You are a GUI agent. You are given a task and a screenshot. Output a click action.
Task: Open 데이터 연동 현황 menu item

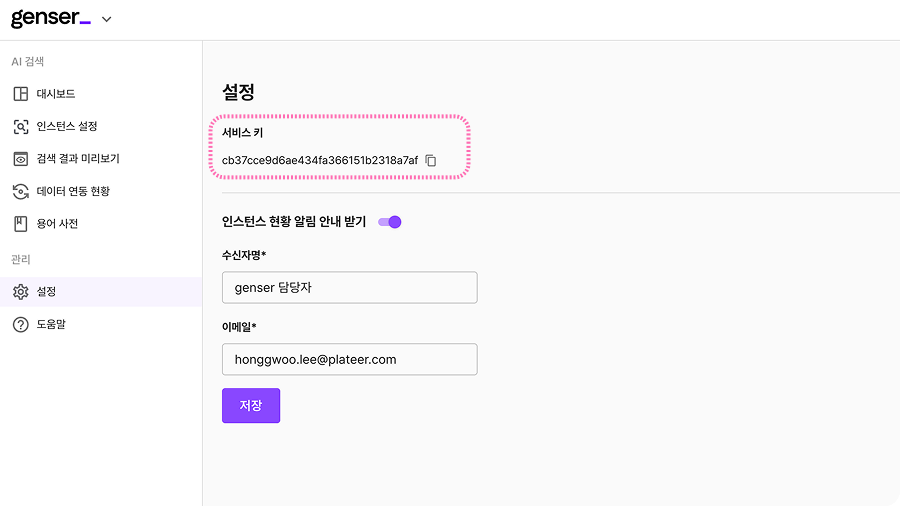coord(72,191)
